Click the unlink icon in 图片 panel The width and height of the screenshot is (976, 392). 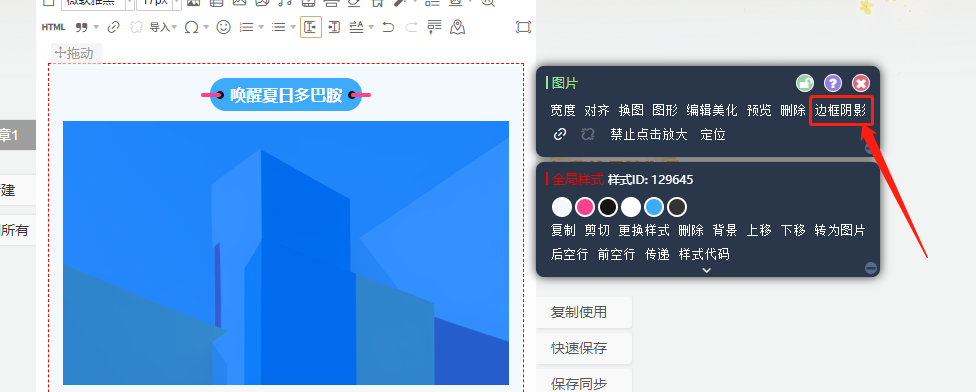point(588,134)
